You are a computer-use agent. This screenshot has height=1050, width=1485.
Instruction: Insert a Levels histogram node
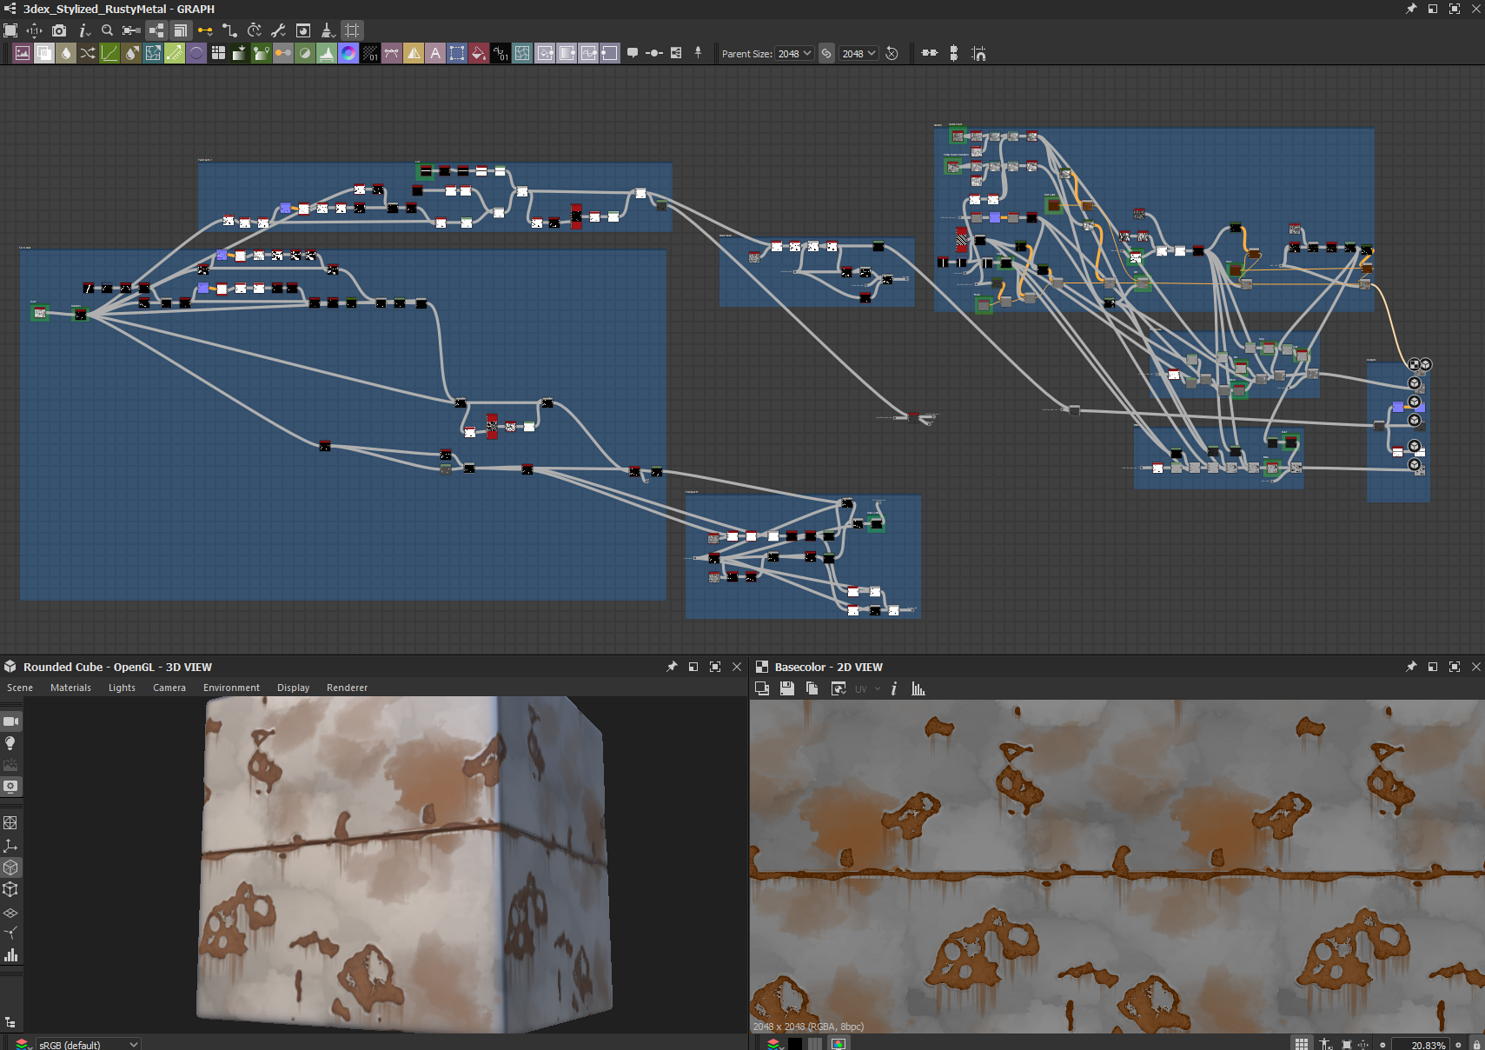click(326, 54)
